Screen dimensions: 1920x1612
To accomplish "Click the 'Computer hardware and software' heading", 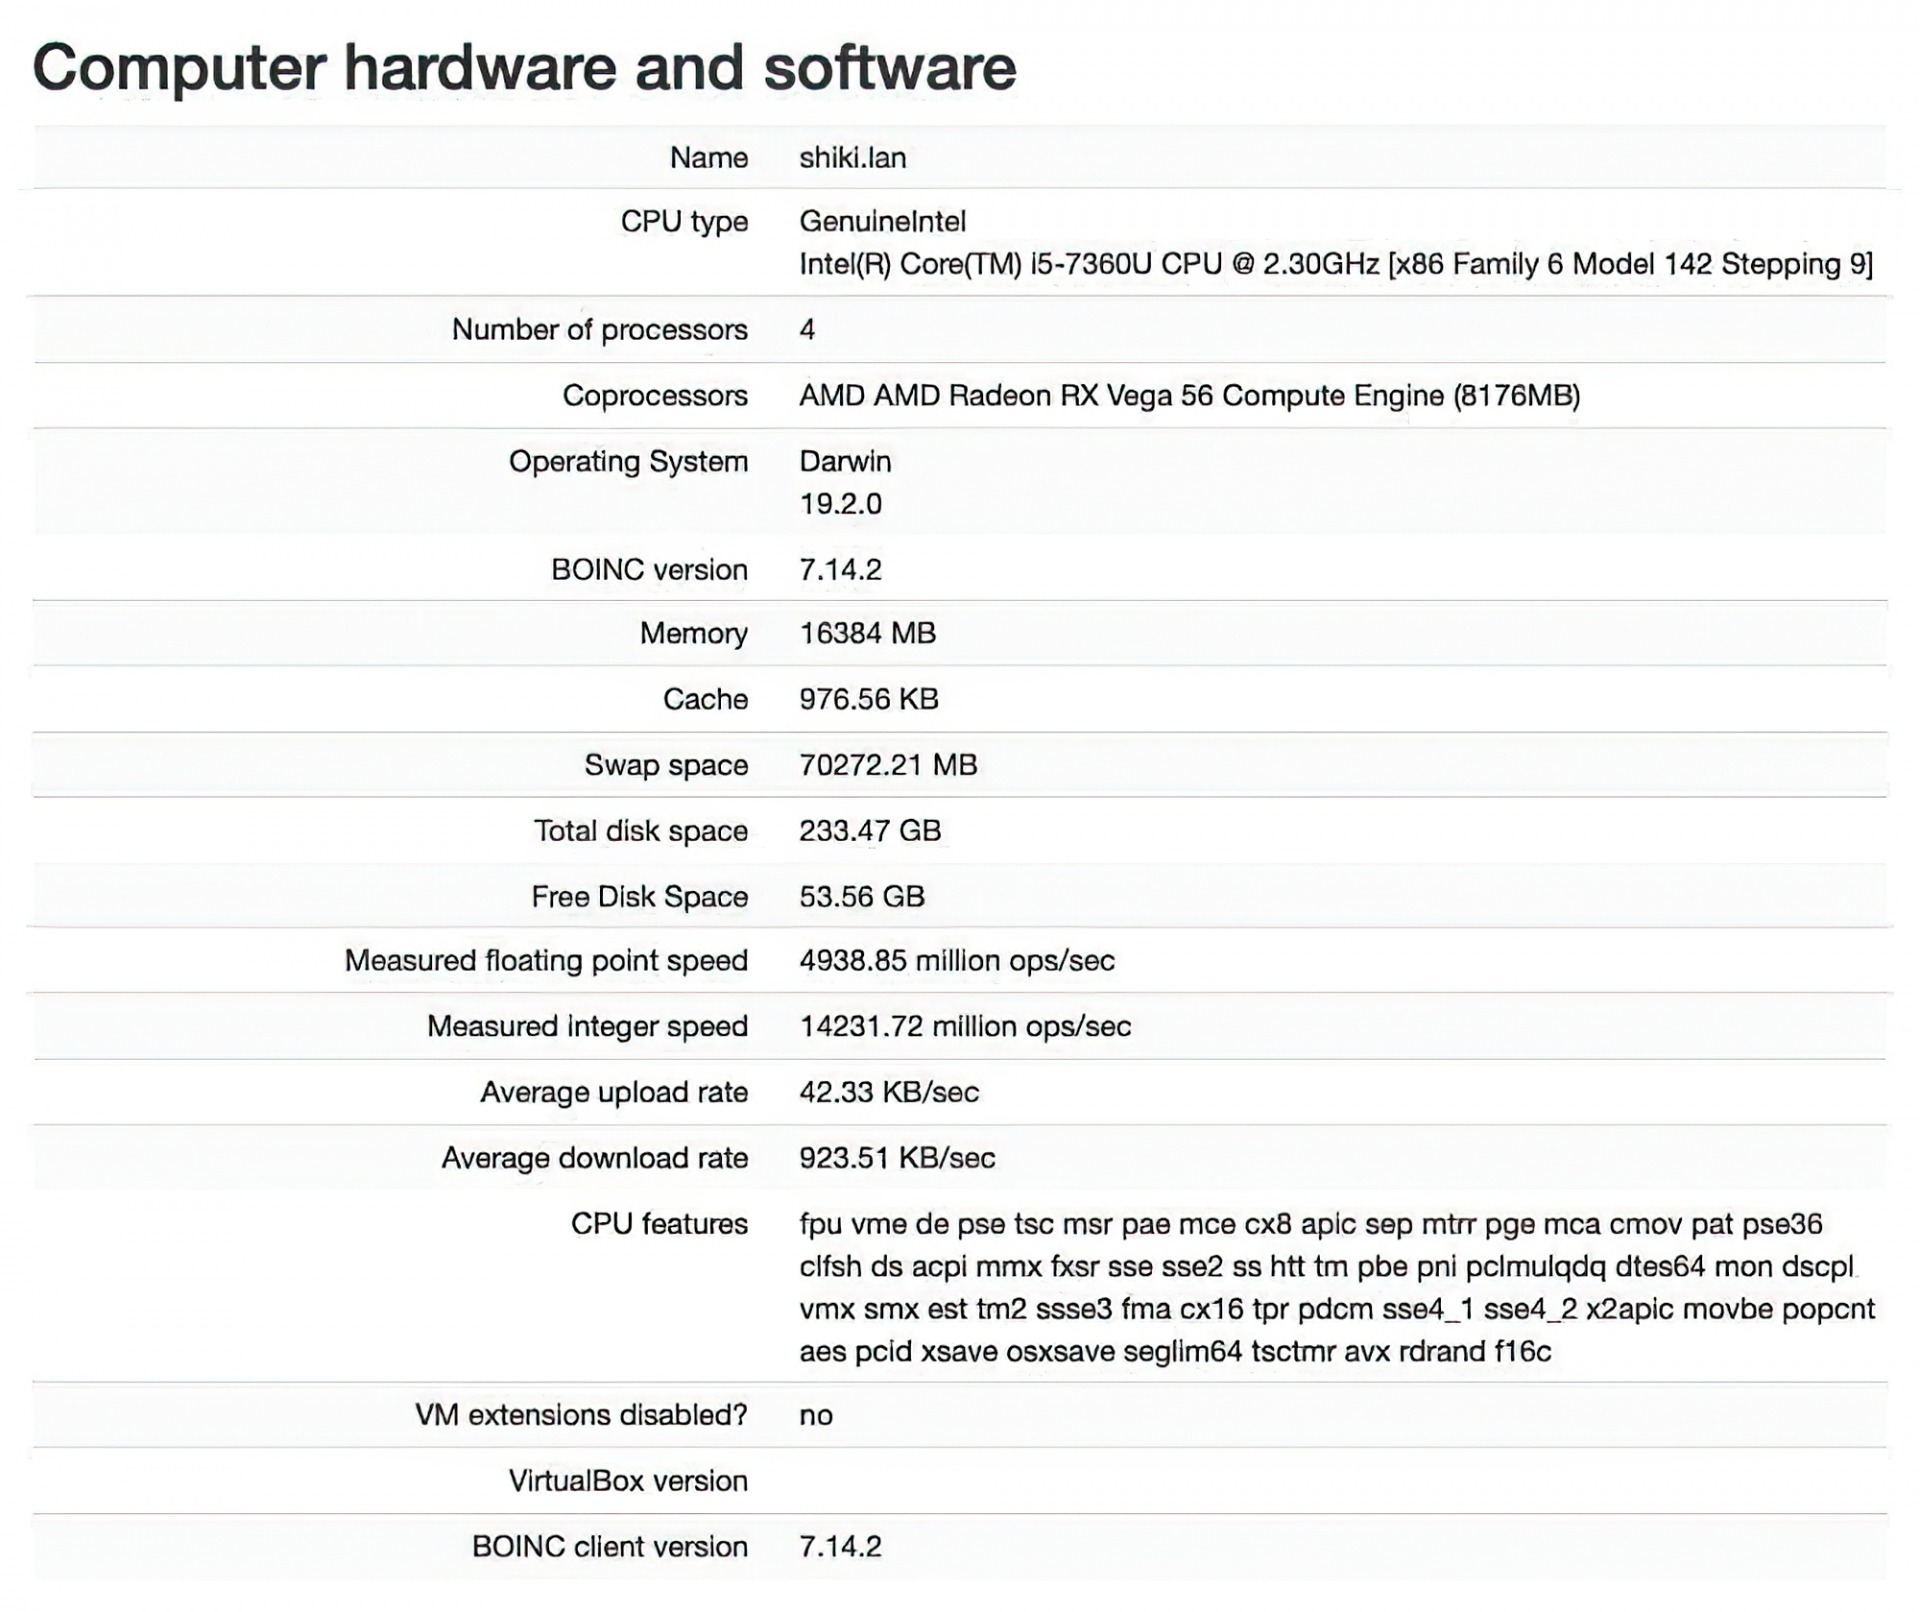I will click(524, 68).
